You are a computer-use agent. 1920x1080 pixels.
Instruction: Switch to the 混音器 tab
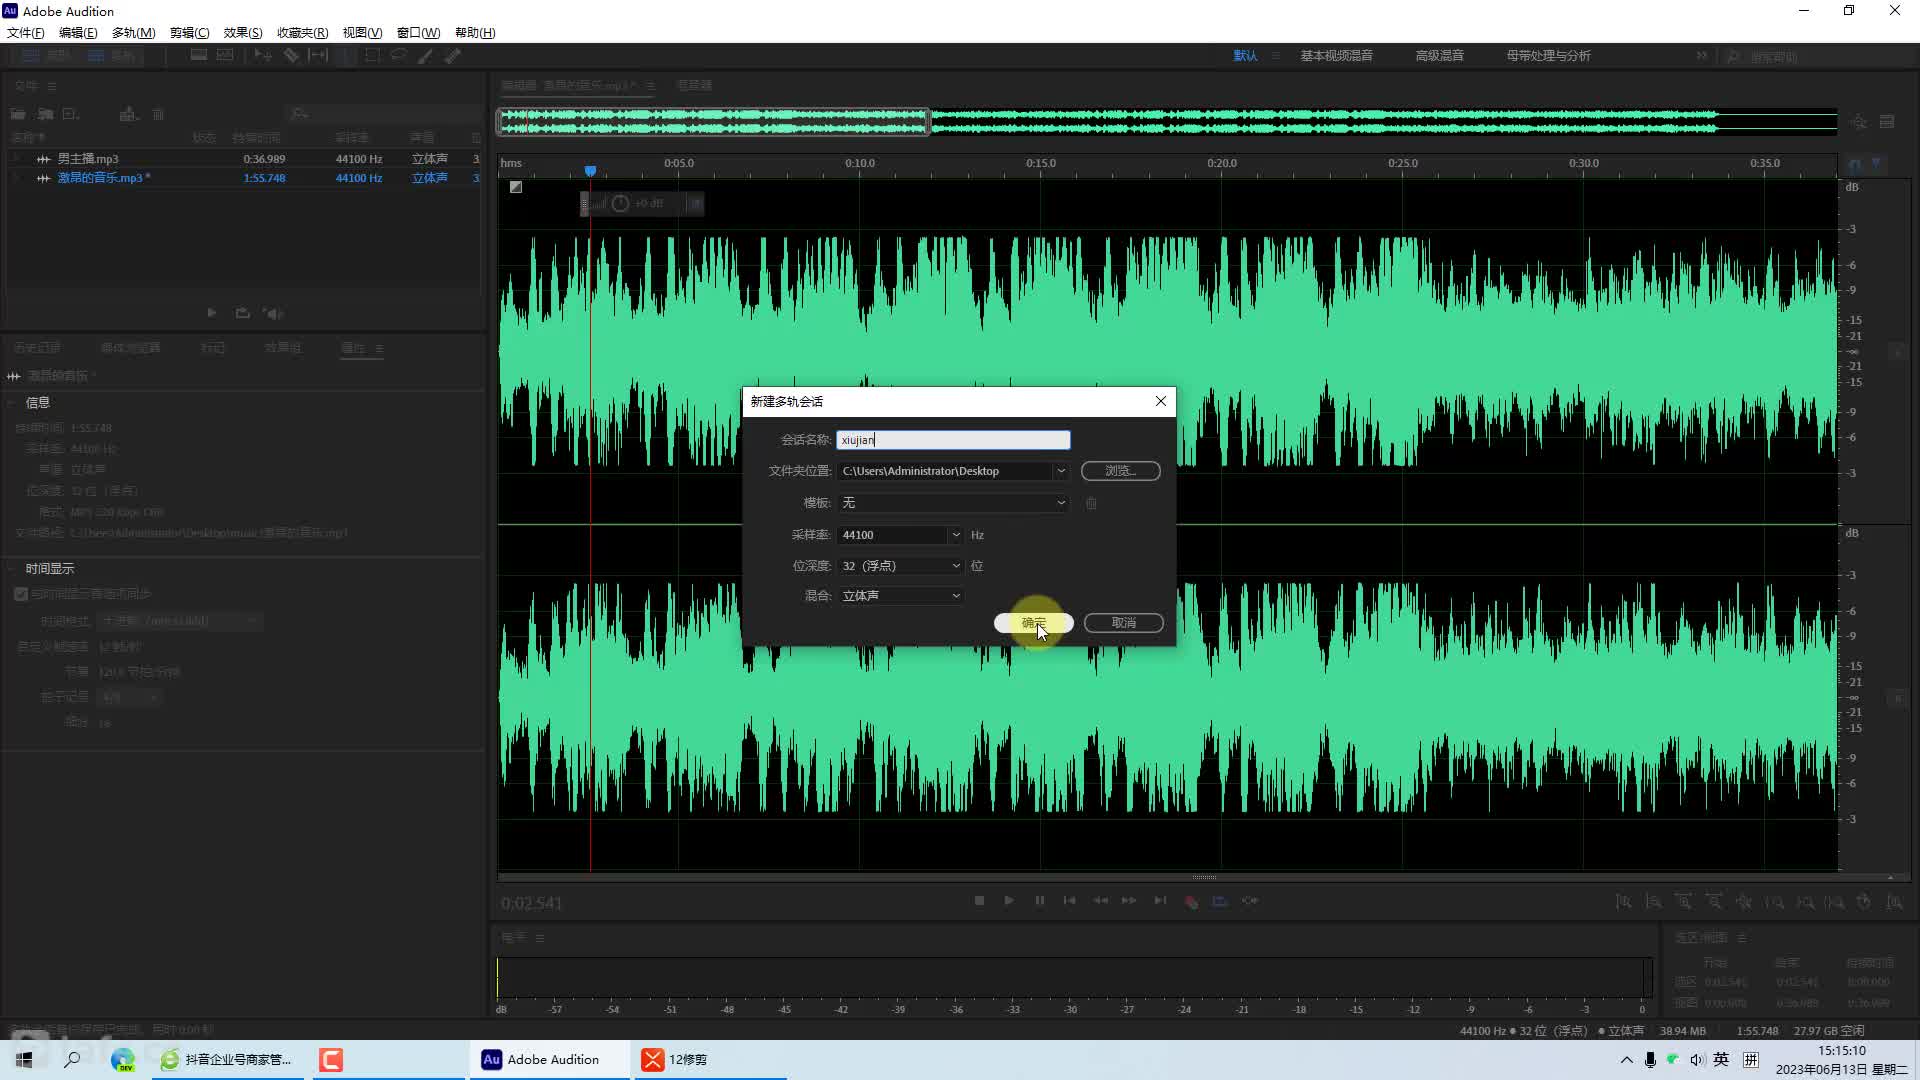[x=694, y=86]
